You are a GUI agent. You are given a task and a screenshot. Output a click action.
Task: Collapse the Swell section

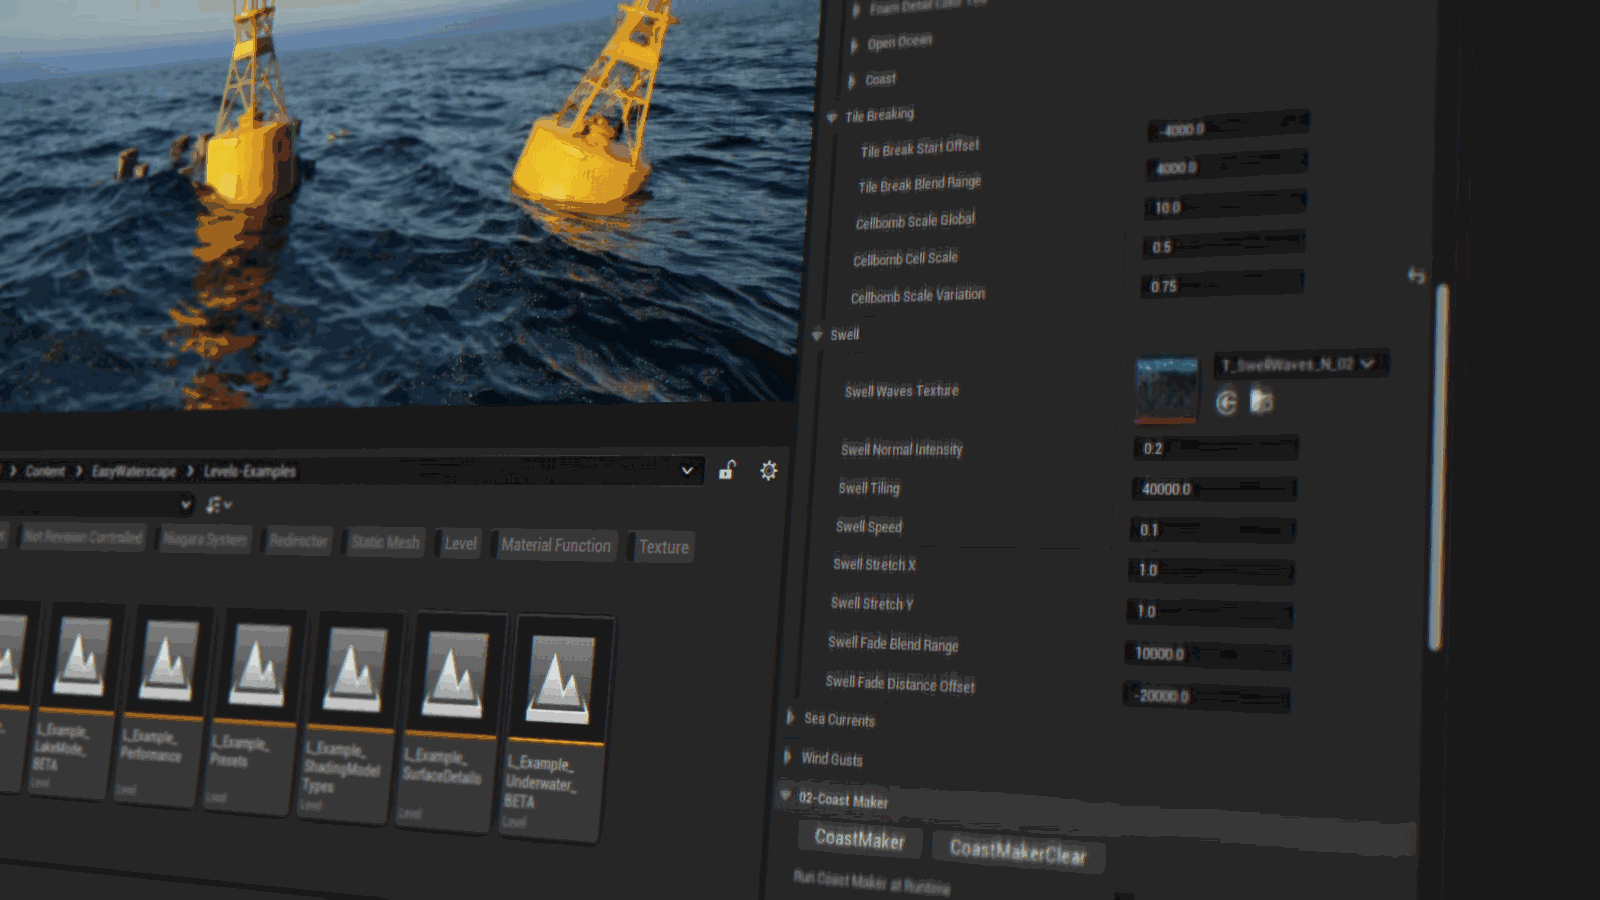pyautogui.click(x=817, y=335)
